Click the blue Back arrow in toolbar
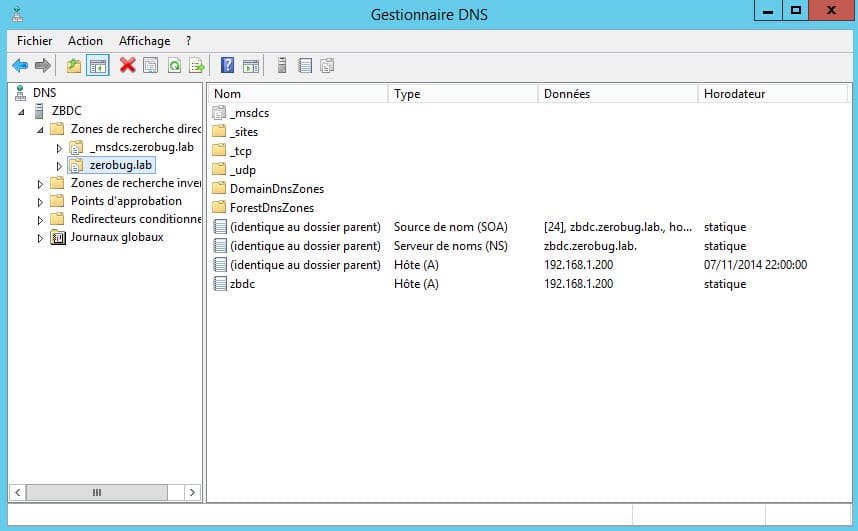This screenshot has width=858, height=531. pyautogui.click(x=20, y=66)
